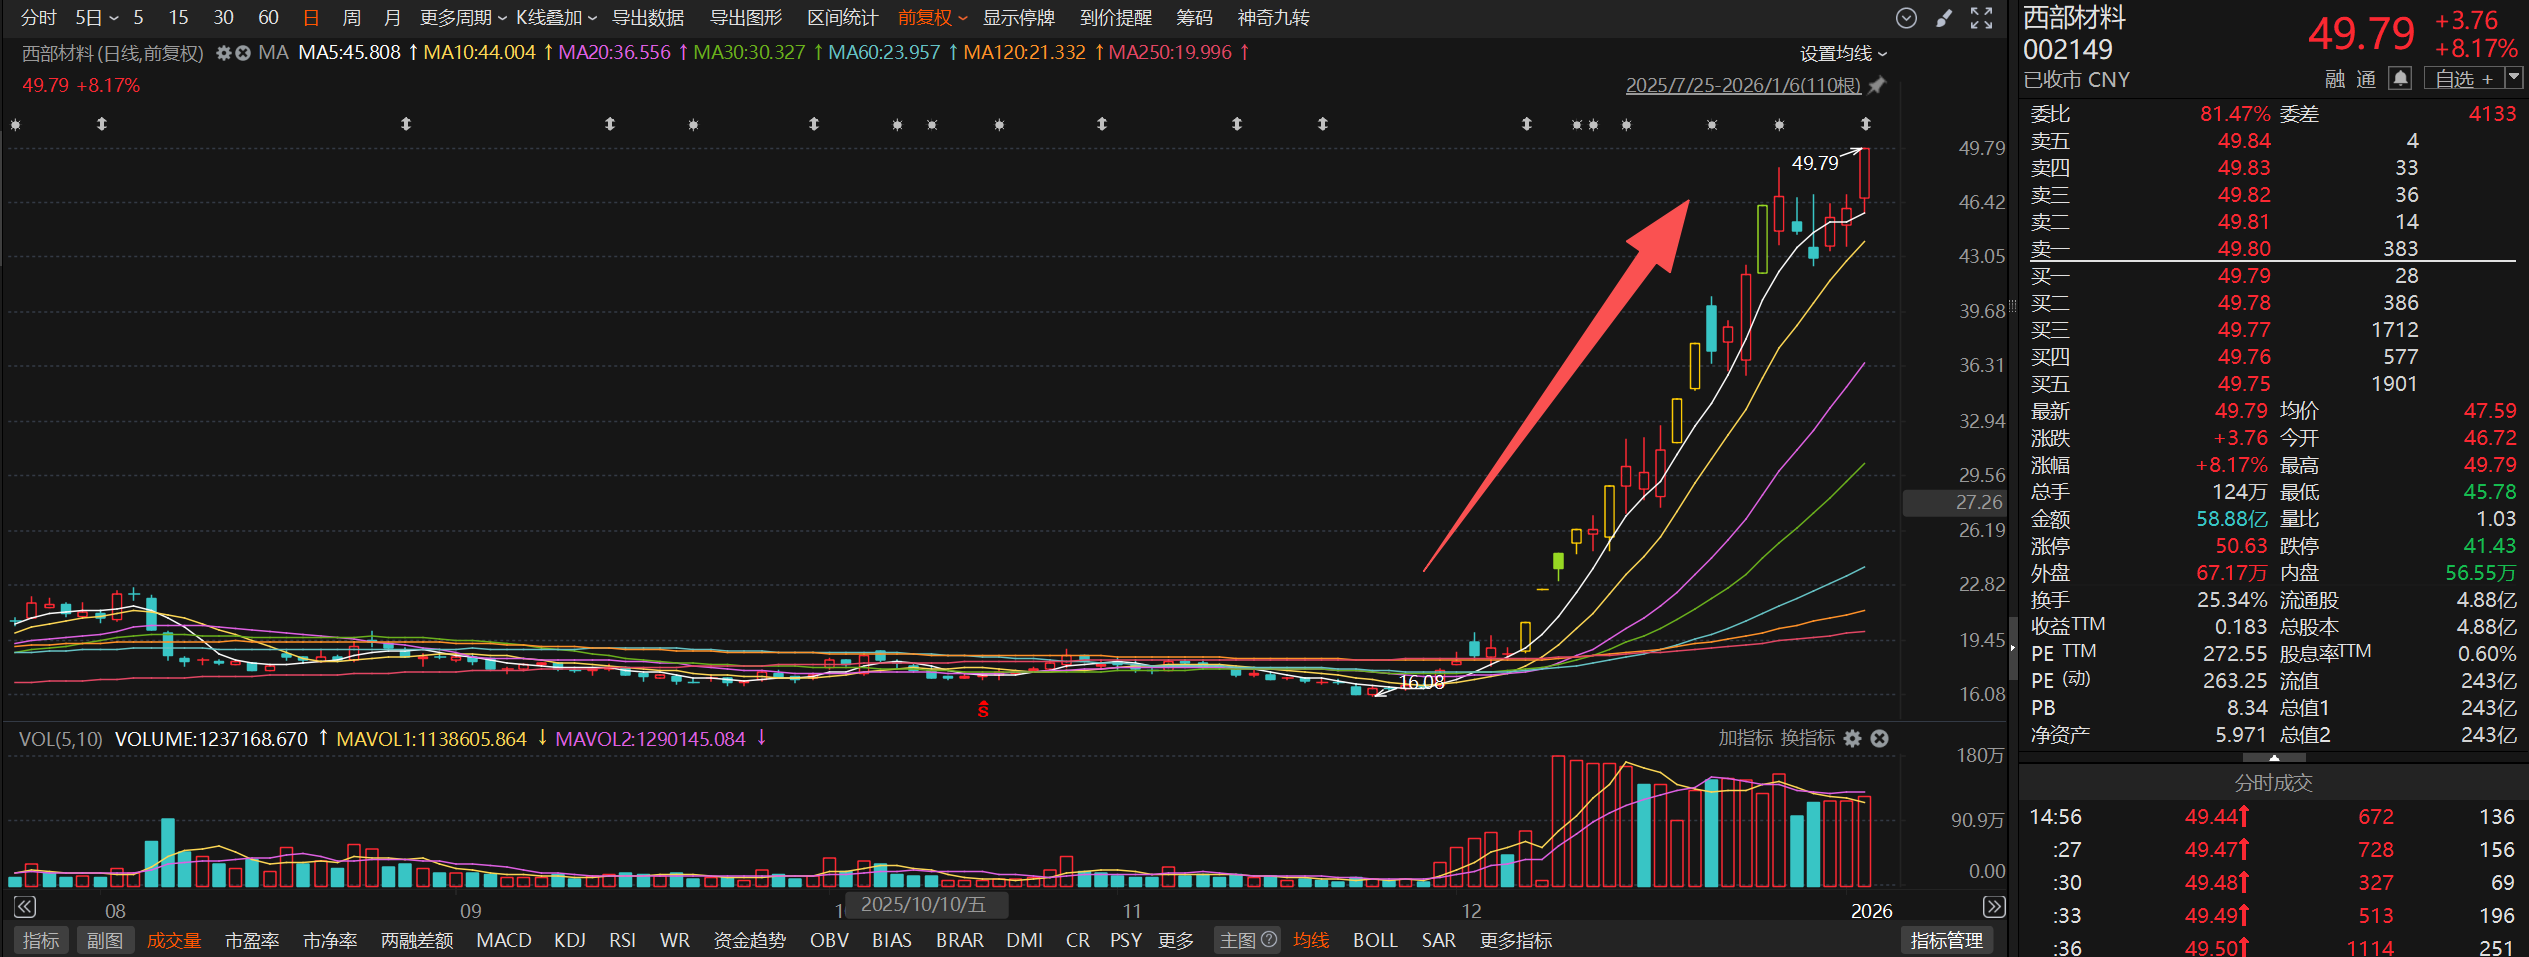Open 到价提醒 price alert

click(1116, 18)
